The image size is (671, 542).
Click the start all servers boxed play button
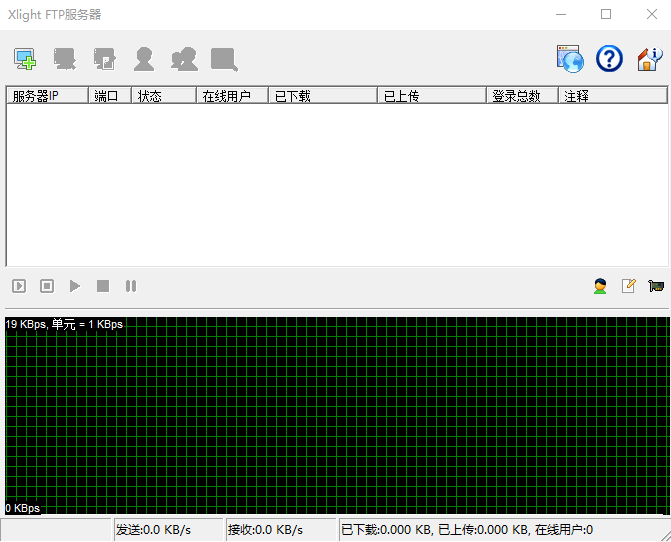click(19, 286)
